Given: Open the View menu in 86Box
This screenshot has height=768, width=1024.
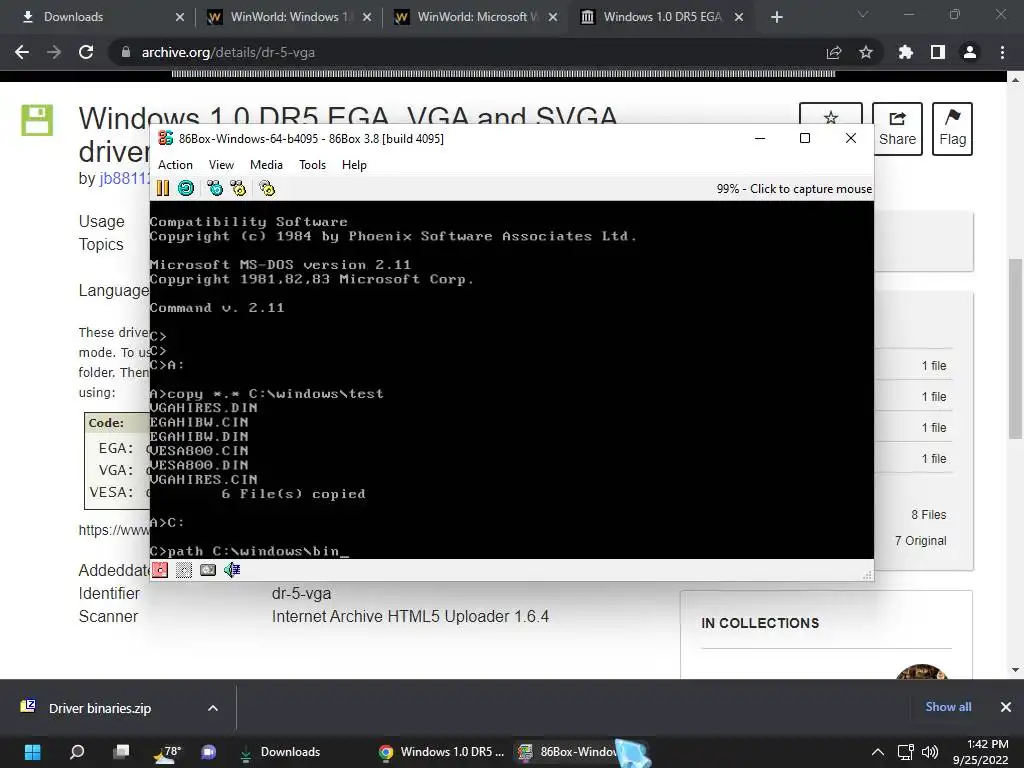Looking at the screenshot, I should coord(221,165).
